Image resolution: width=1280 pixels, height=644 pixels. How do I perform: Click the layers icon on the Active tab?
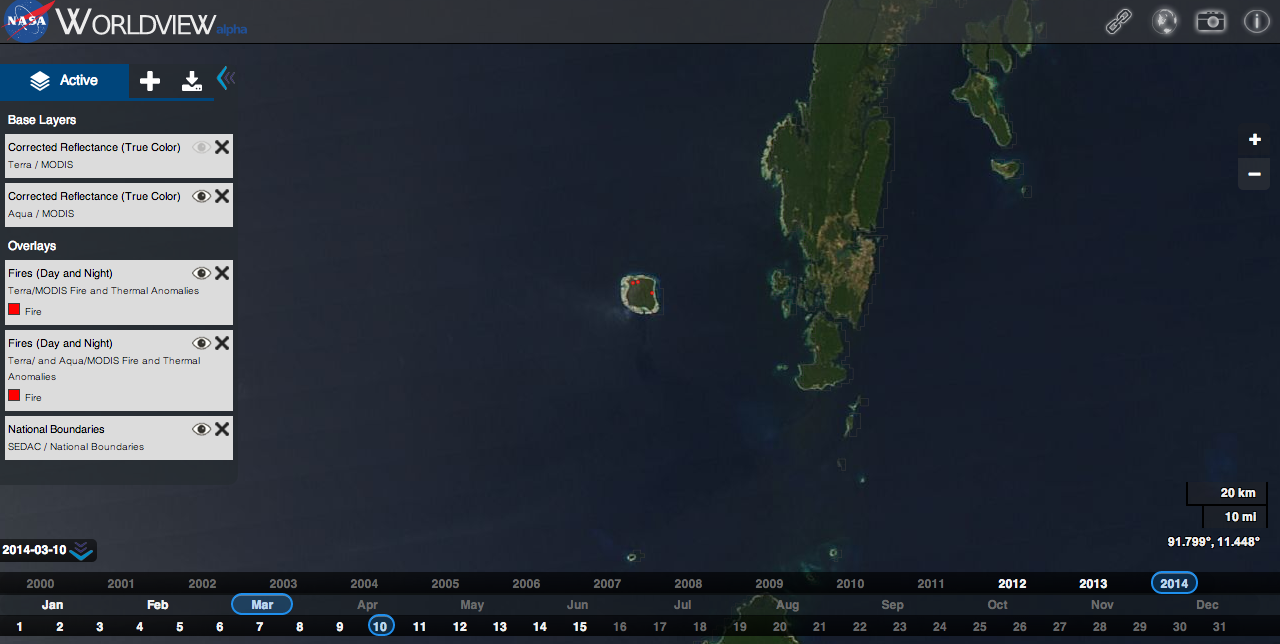(x=39, y=80)
